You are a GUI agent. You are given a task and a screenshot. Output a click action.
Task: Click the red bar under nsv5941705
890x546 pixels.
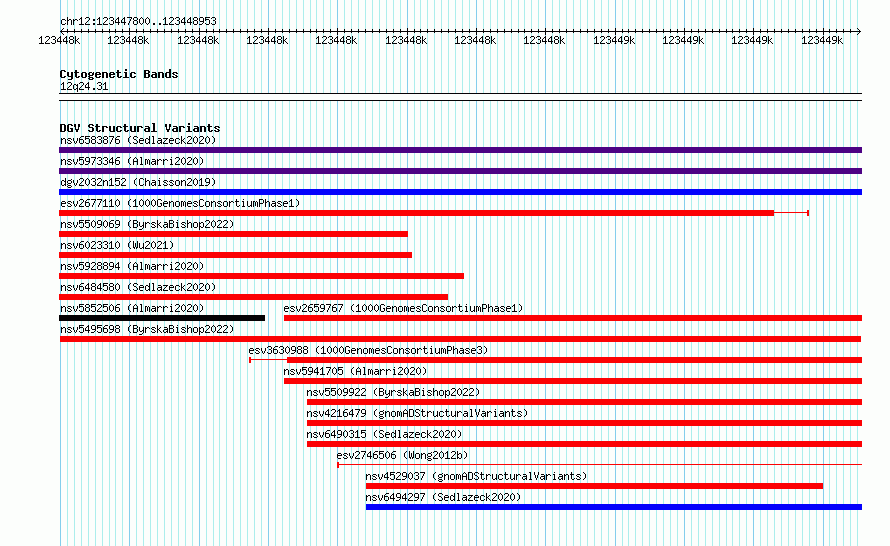pos(573,381)
